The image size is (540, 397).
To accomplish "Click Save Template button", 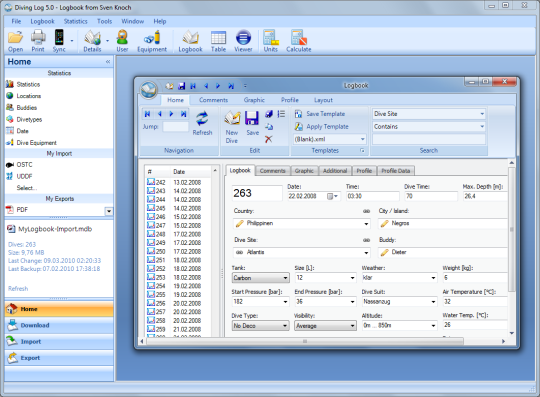I will click(320, 114).
